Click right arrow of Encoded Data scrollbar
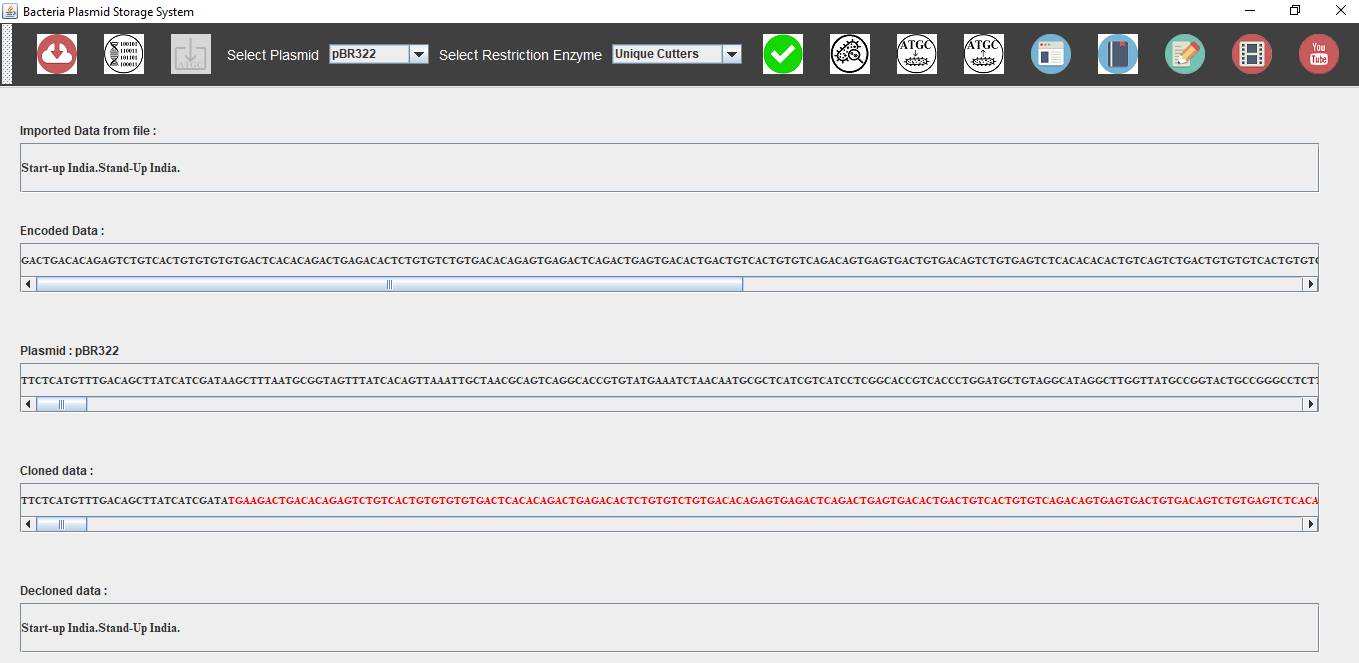The height and width of the screenshot is (663, 1359). click(1310, 284)
